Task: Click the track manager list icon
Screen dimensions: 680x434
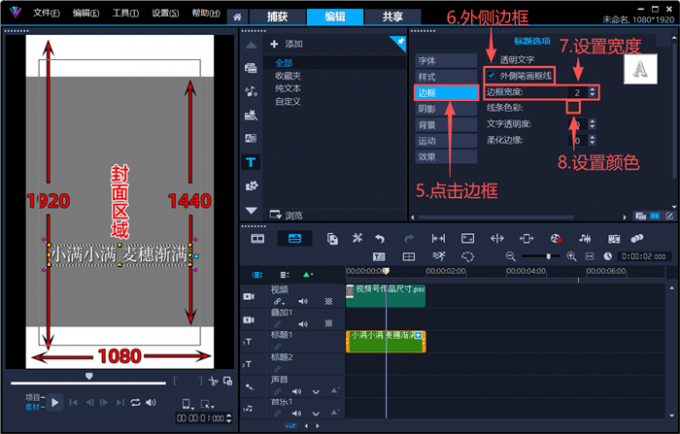Action: coord(284,275)
